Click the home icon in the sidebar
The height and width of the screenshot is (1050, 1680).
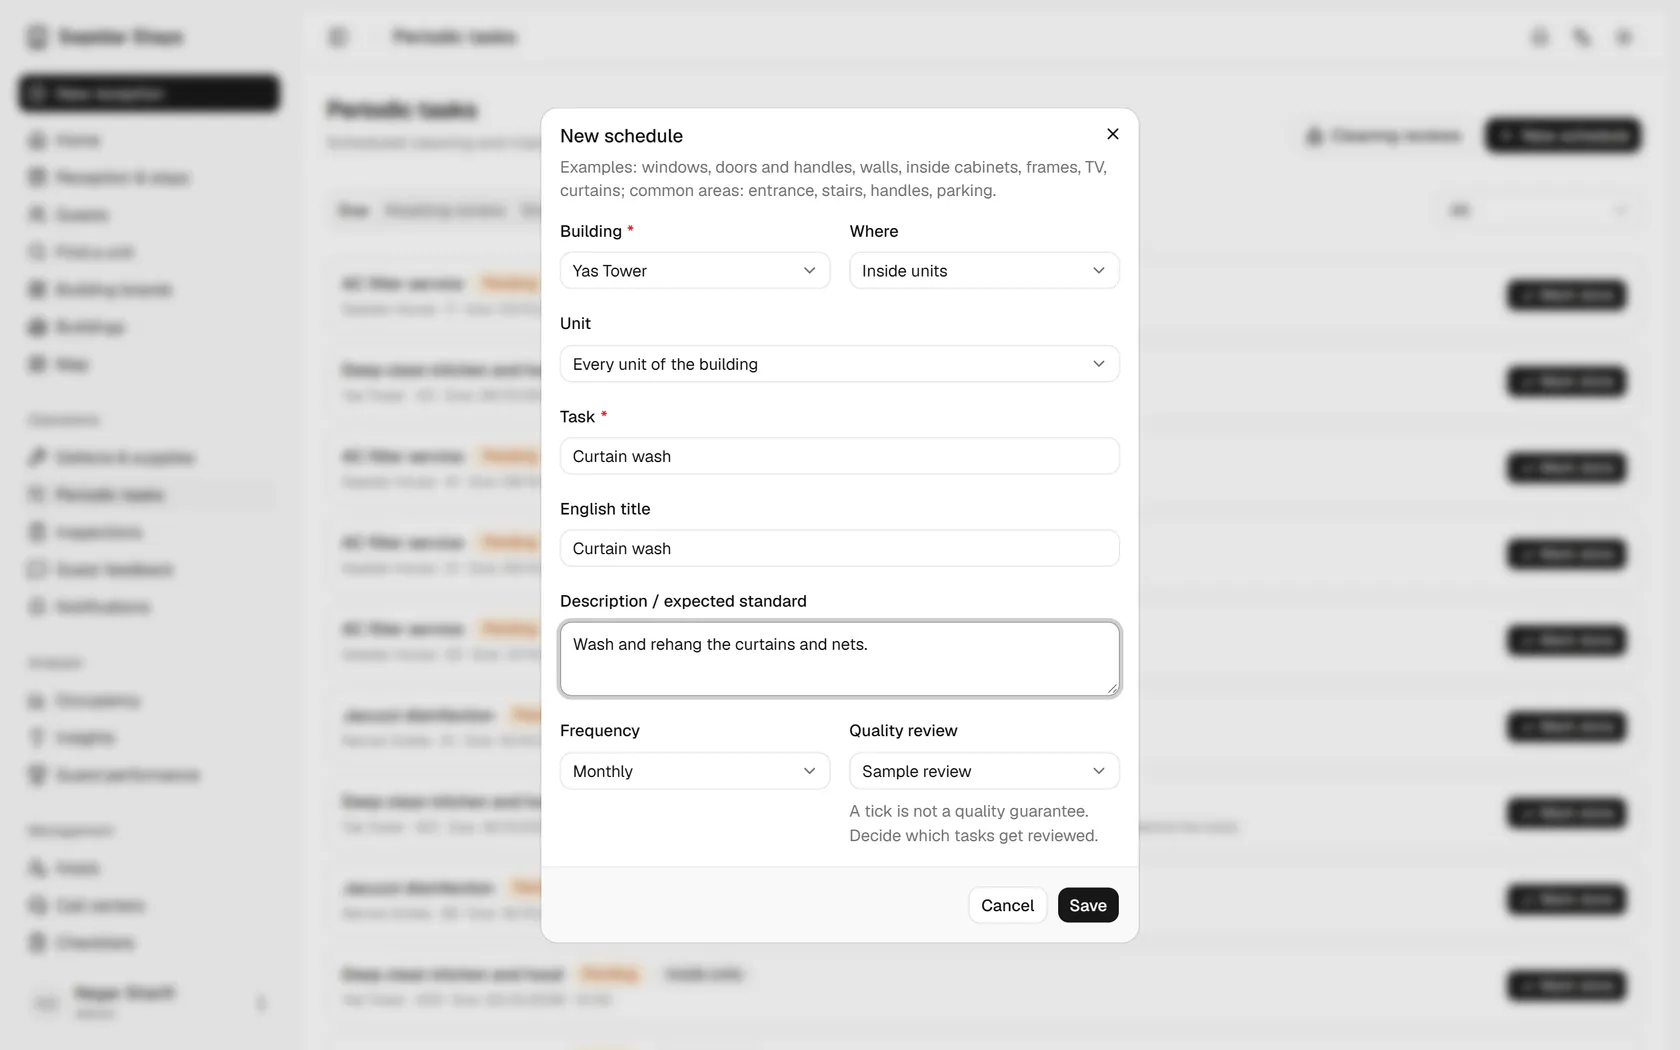pos(37,140)
